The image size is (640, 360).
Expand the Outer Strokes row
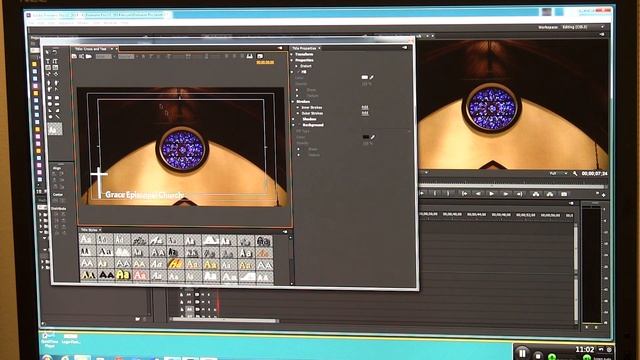coord(298,113)
